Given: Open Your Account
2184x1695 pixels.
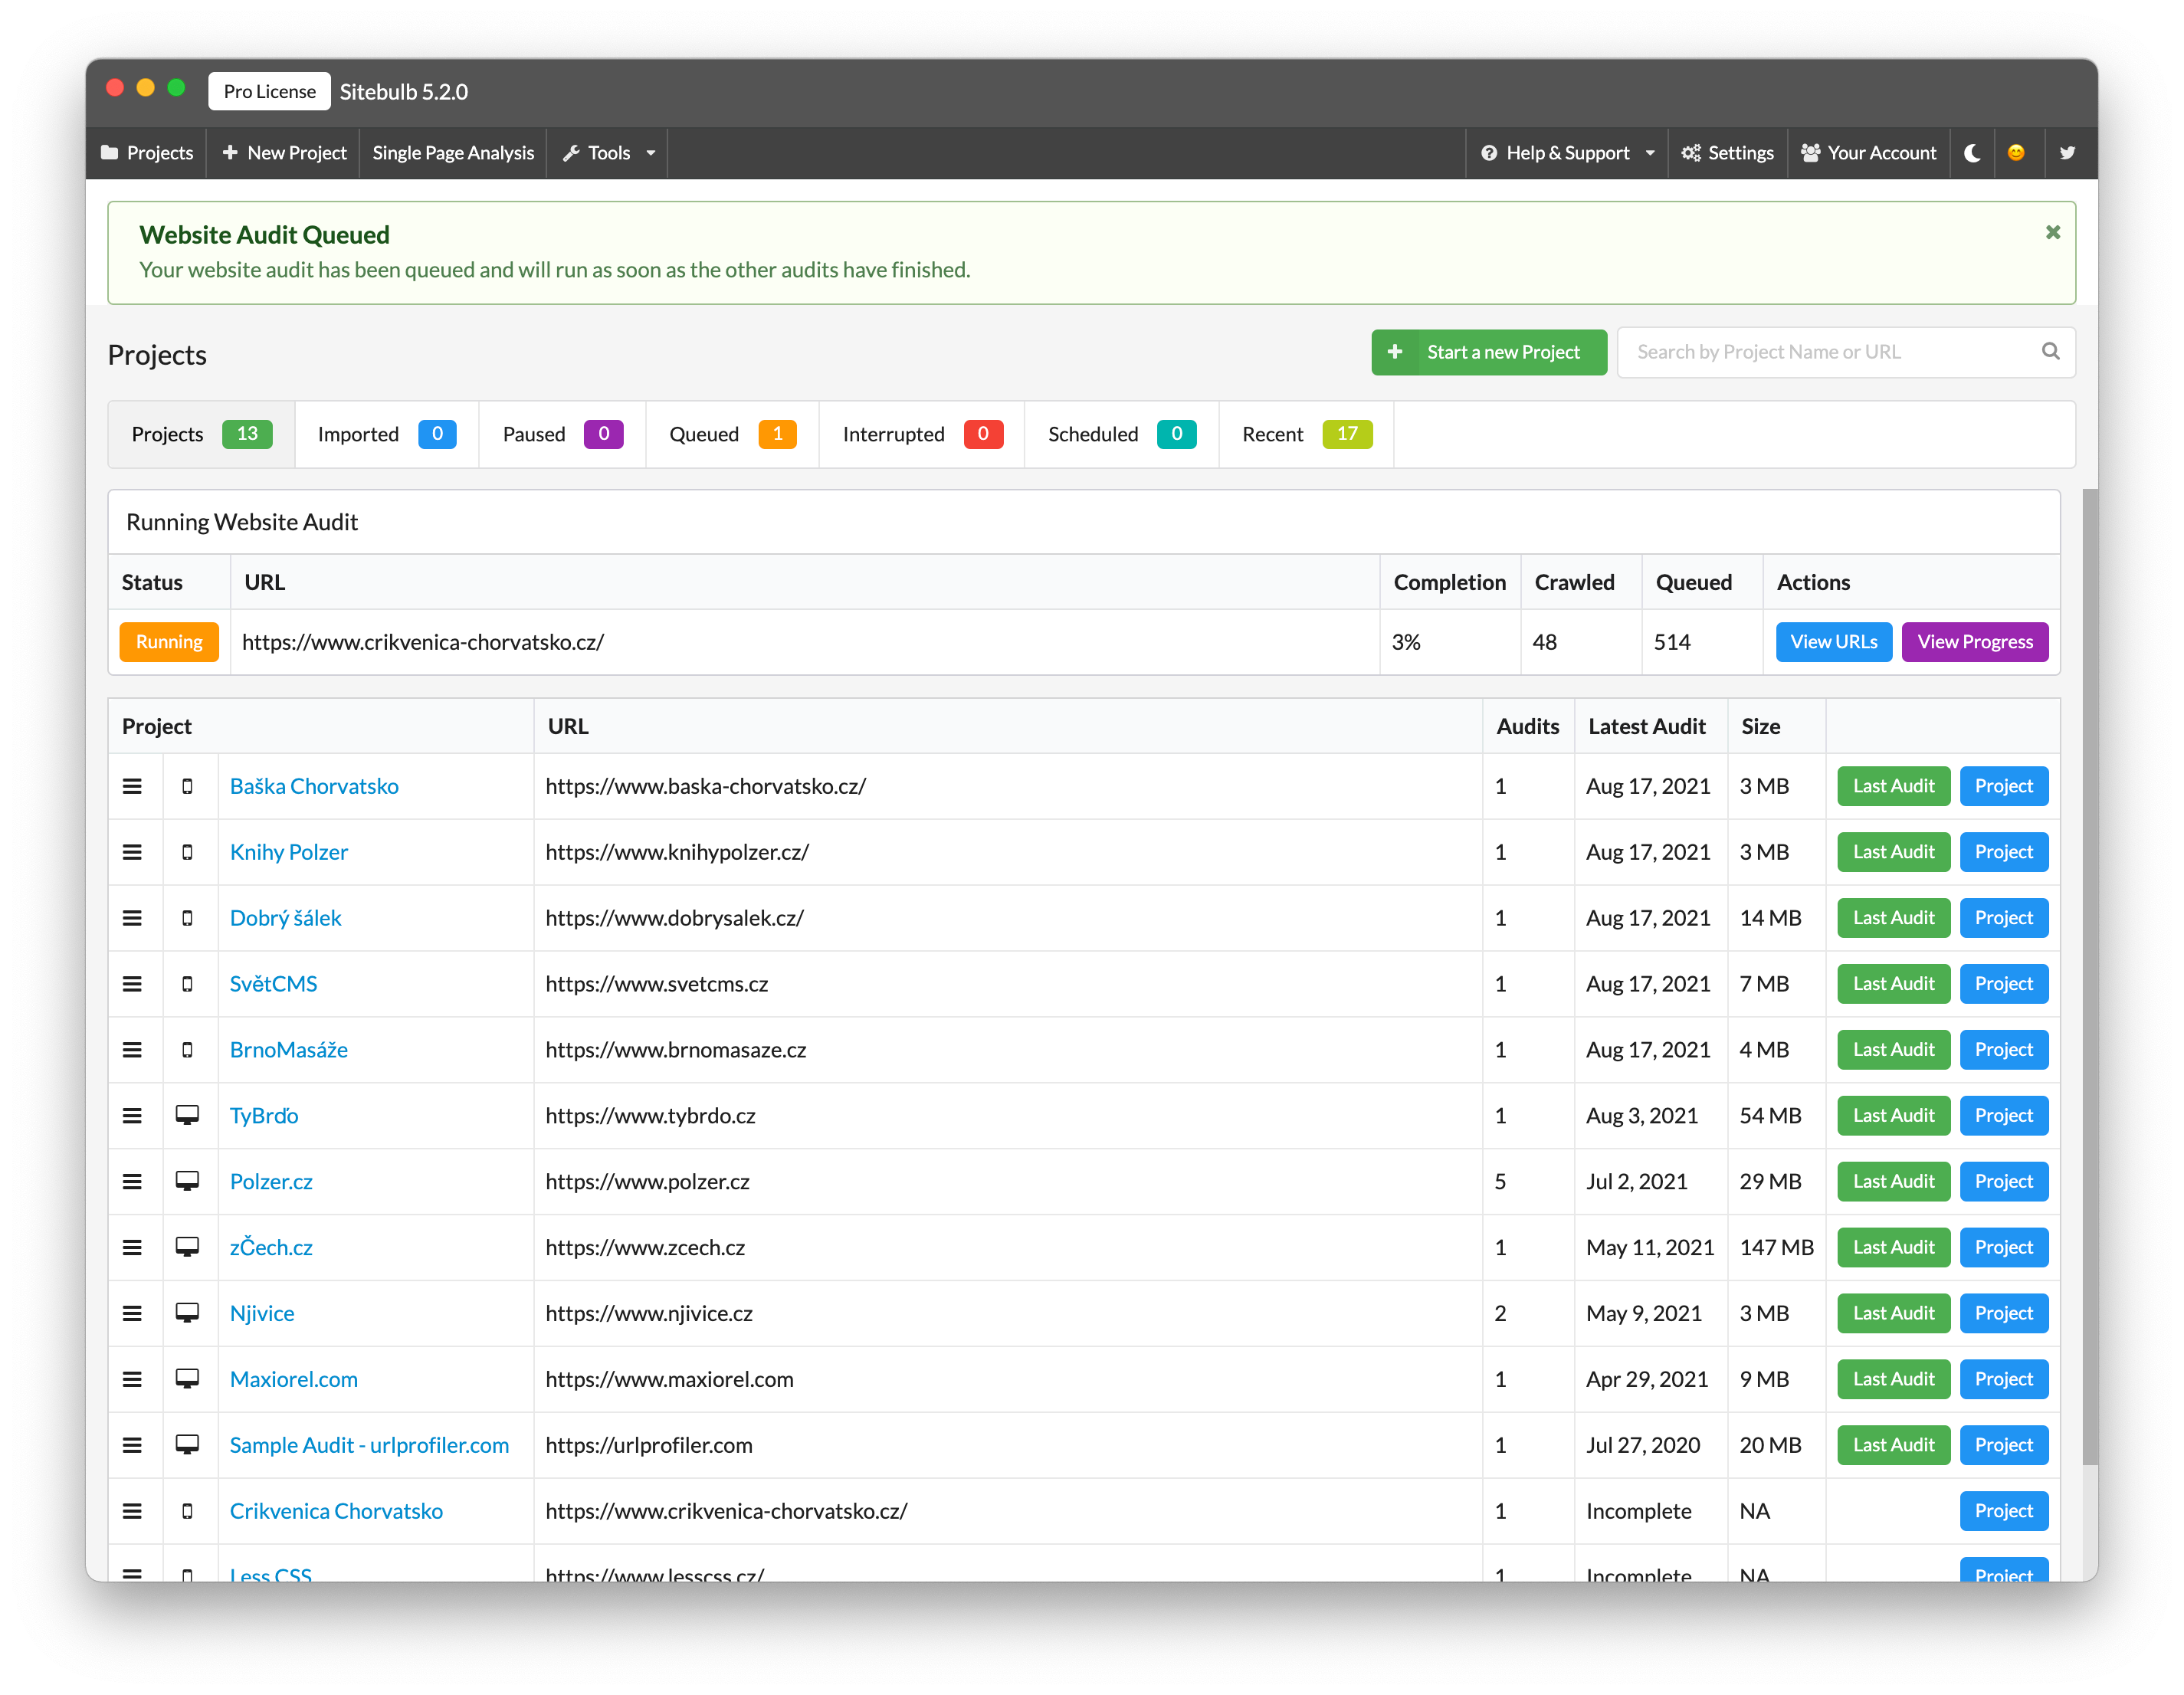Looking at the screenshot, I should click(1869, 153).
